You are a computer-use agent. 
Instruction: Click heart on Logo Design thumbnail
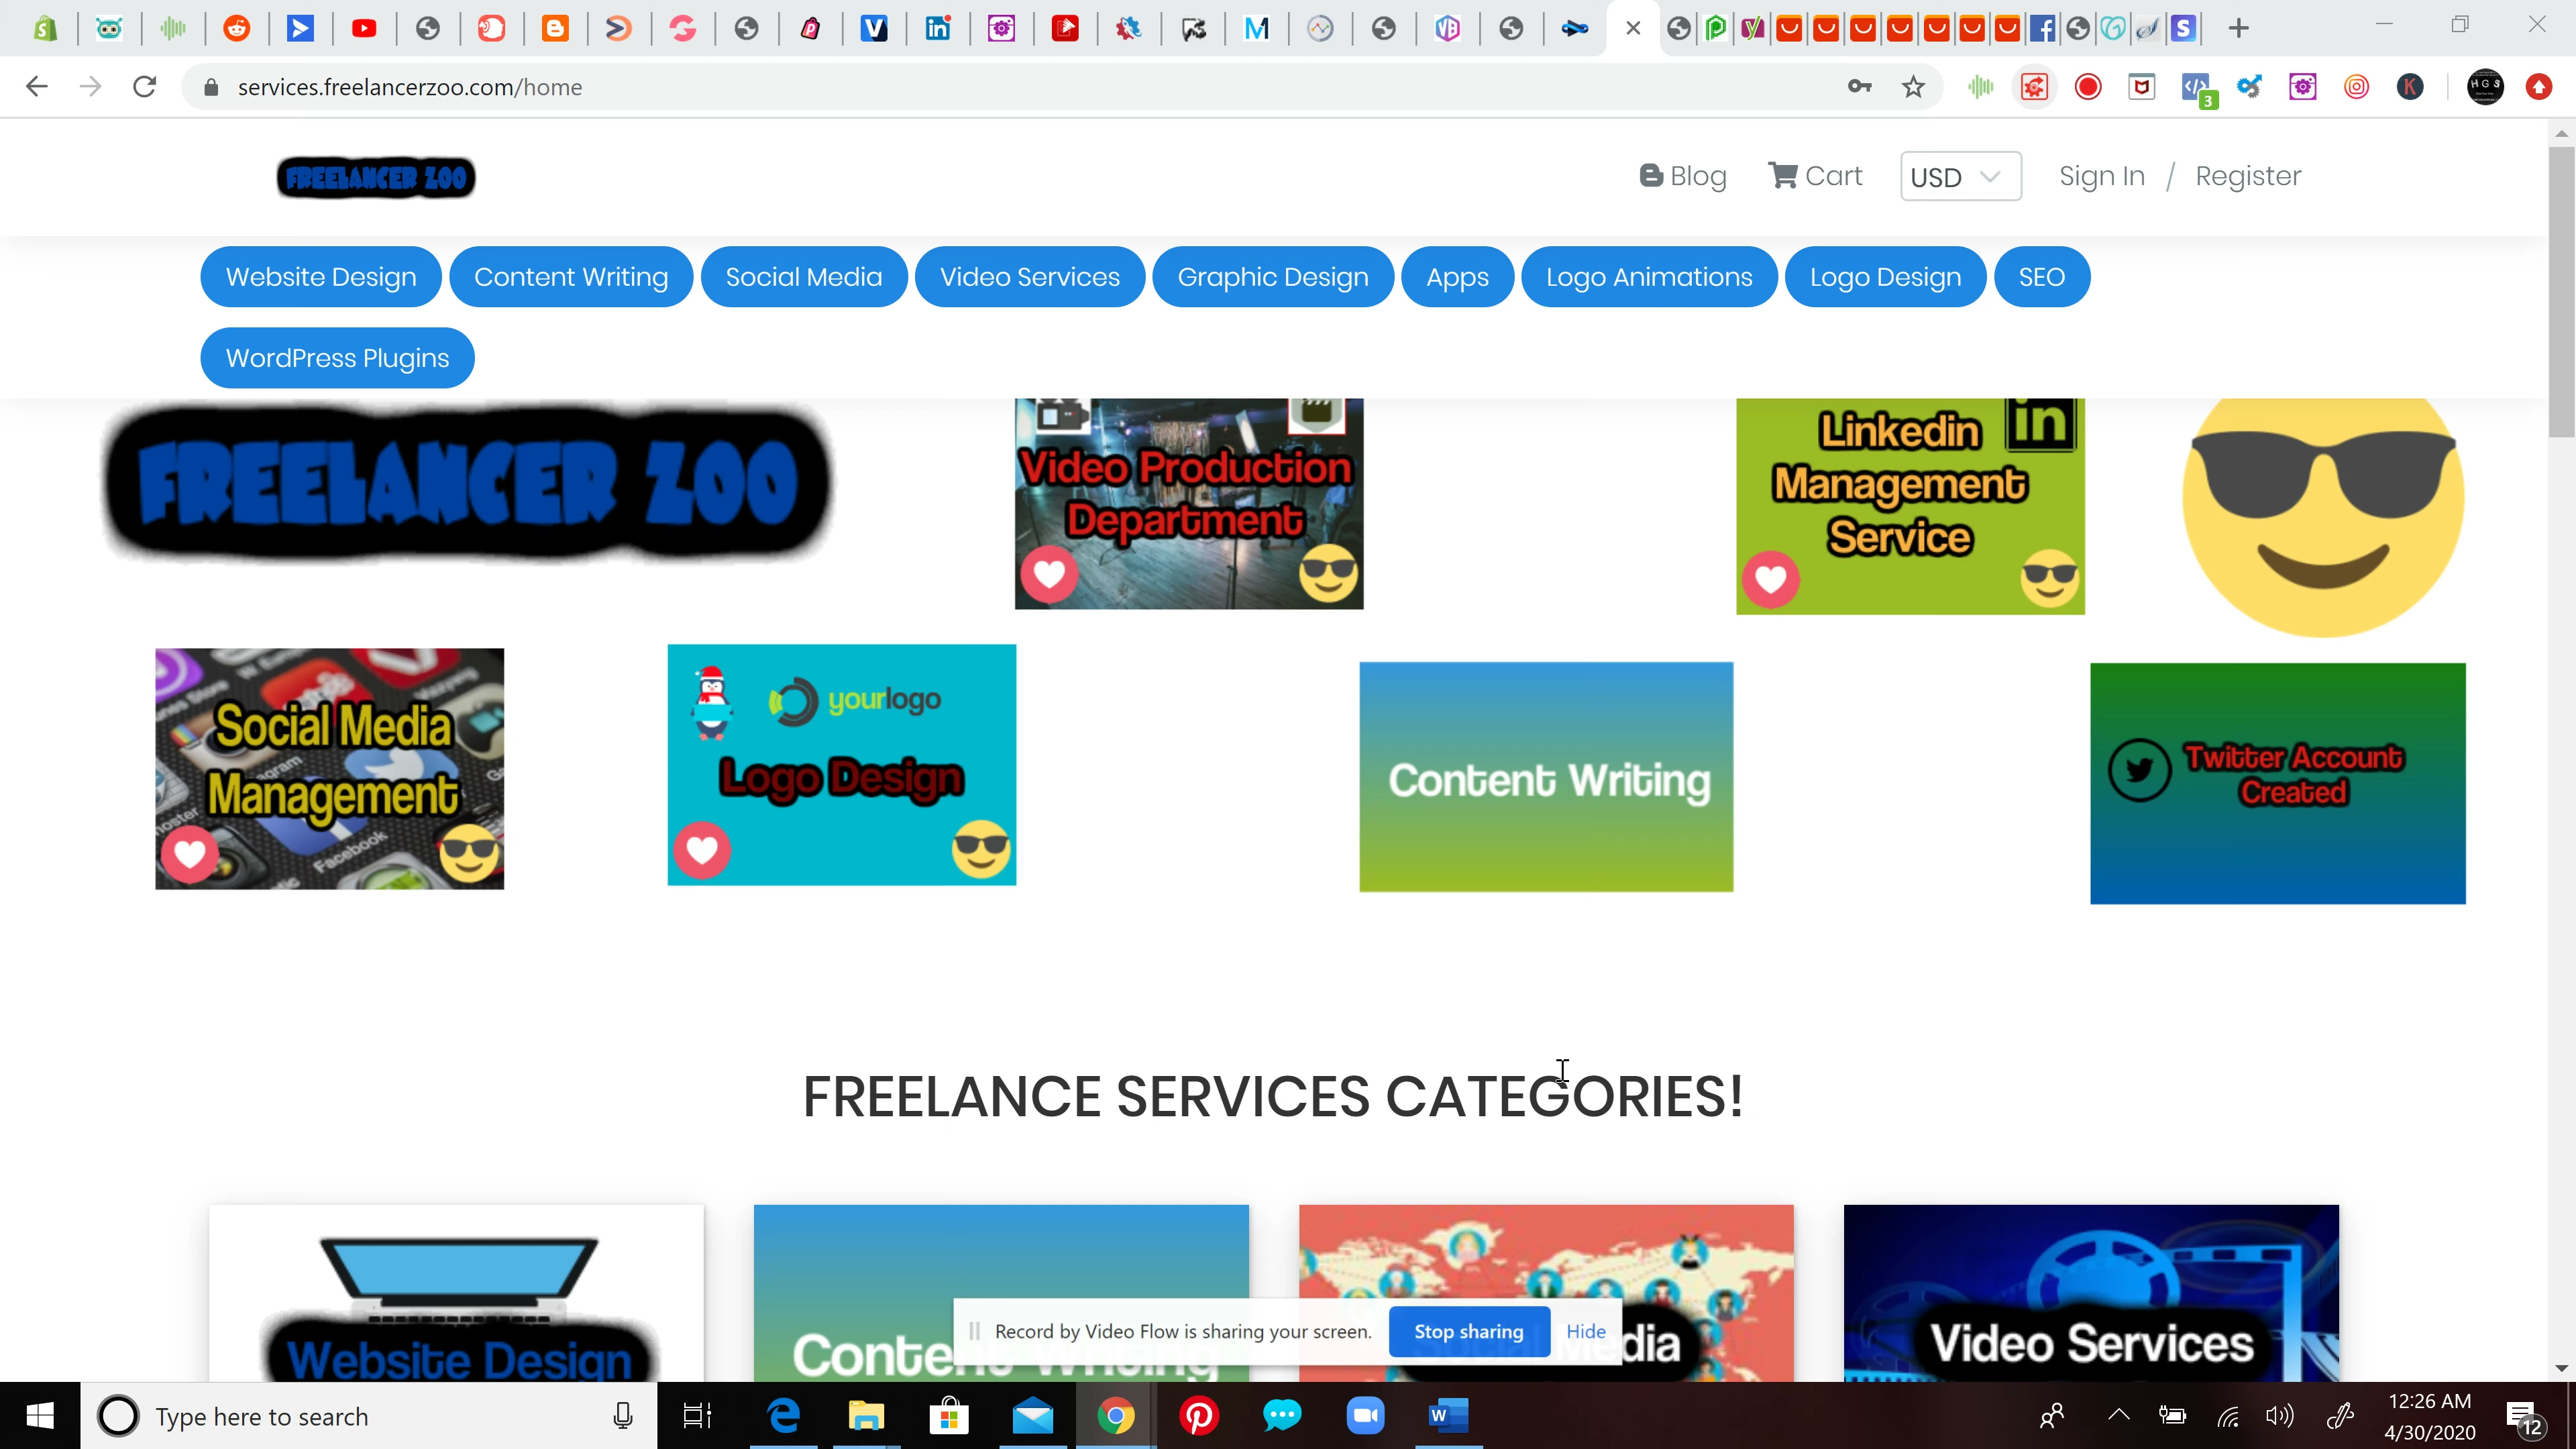(701, 850)
